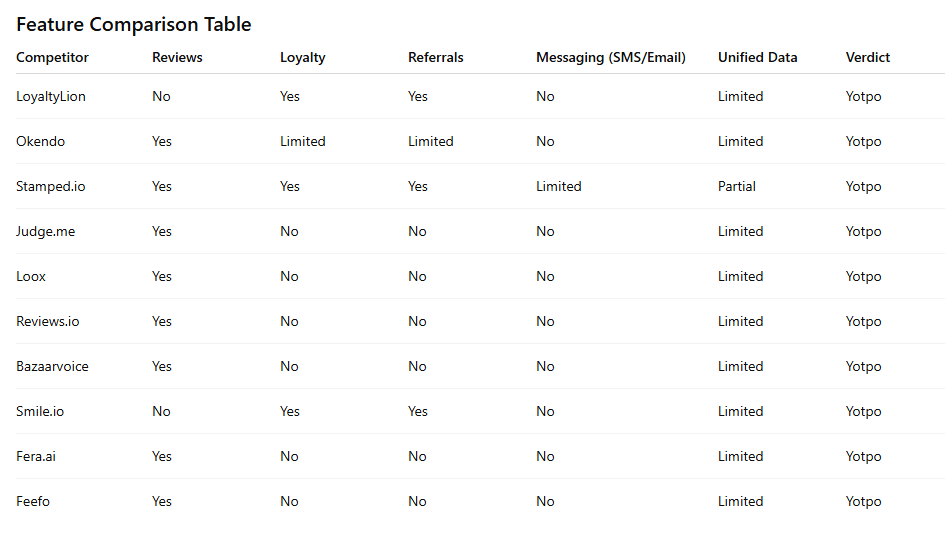Click the Loox row name
945x545 pixels.
point(31,276)
